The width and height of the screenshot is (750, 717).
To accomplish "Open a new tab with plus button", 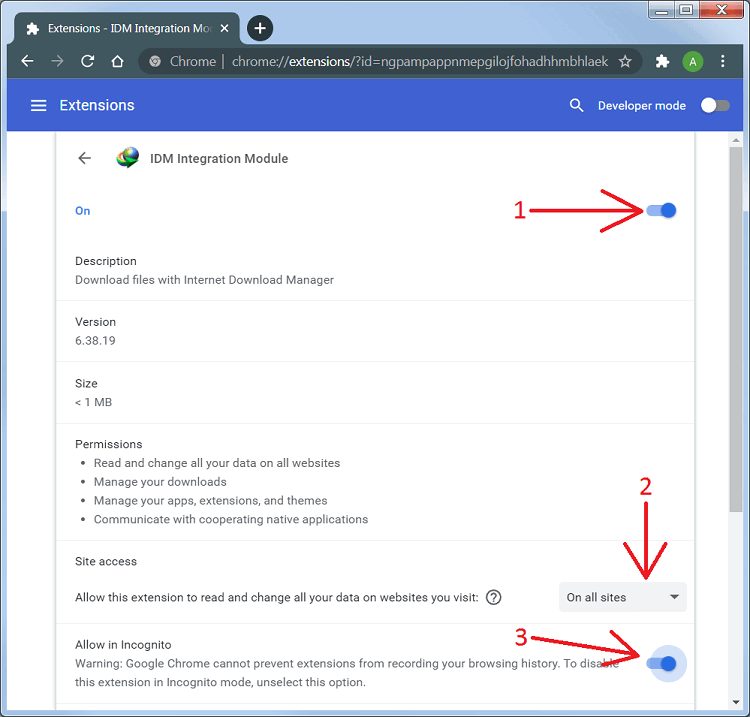I will click(x=260, y=28).
